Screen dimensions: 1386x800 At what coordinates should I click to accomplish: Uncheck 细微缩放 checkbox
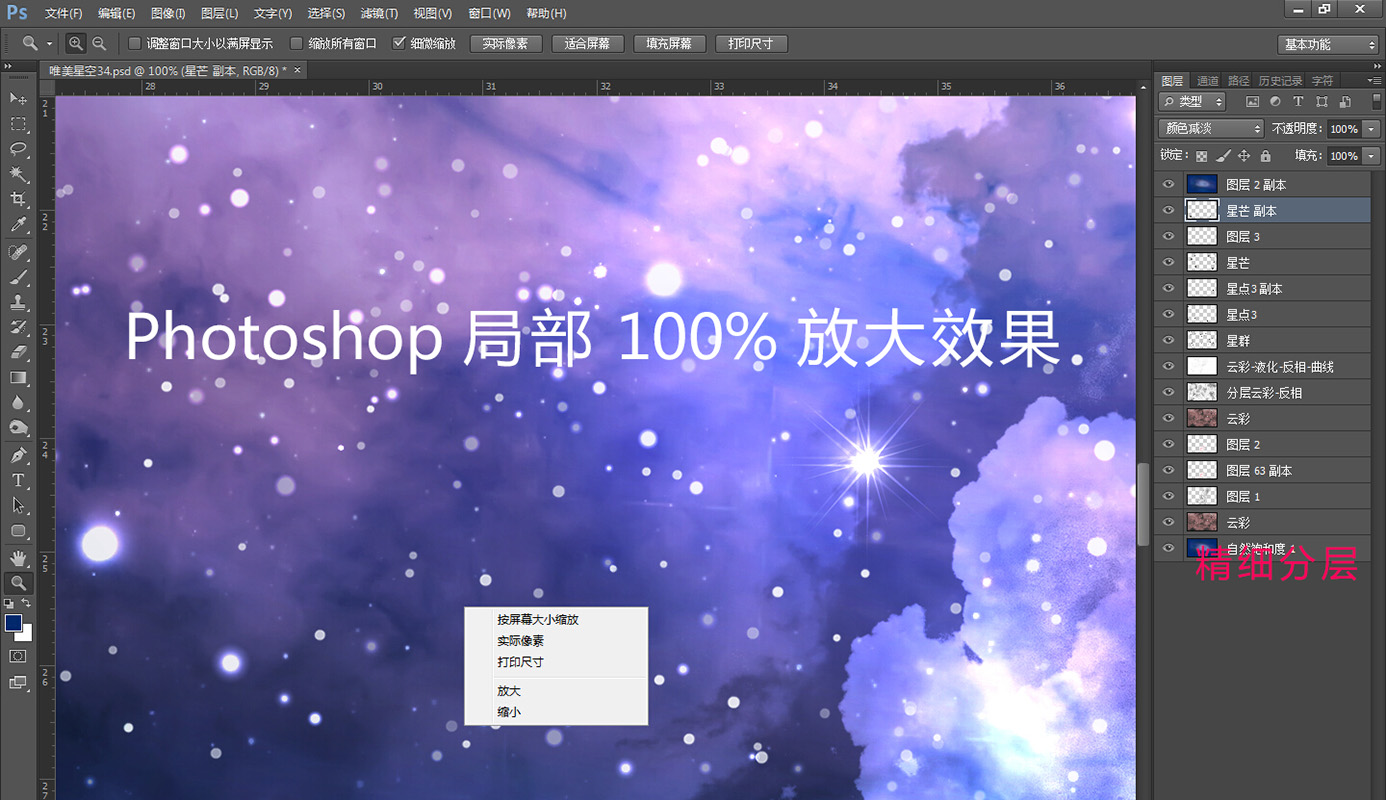click(x=399, y=44)
